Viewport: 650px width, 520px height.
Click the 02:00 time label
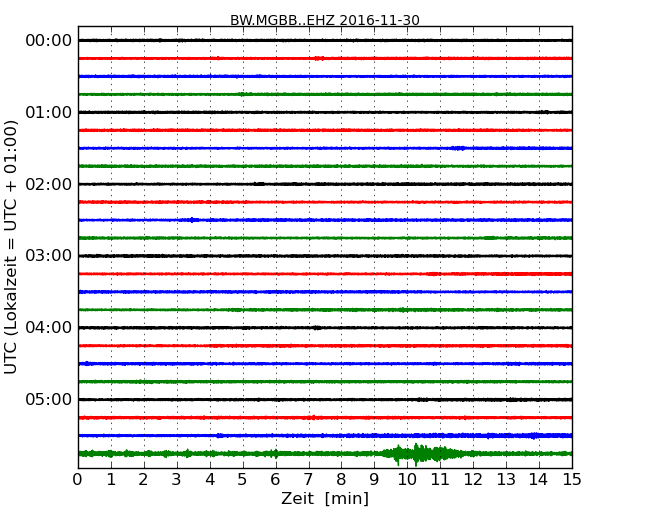click(x=49, y=184)
